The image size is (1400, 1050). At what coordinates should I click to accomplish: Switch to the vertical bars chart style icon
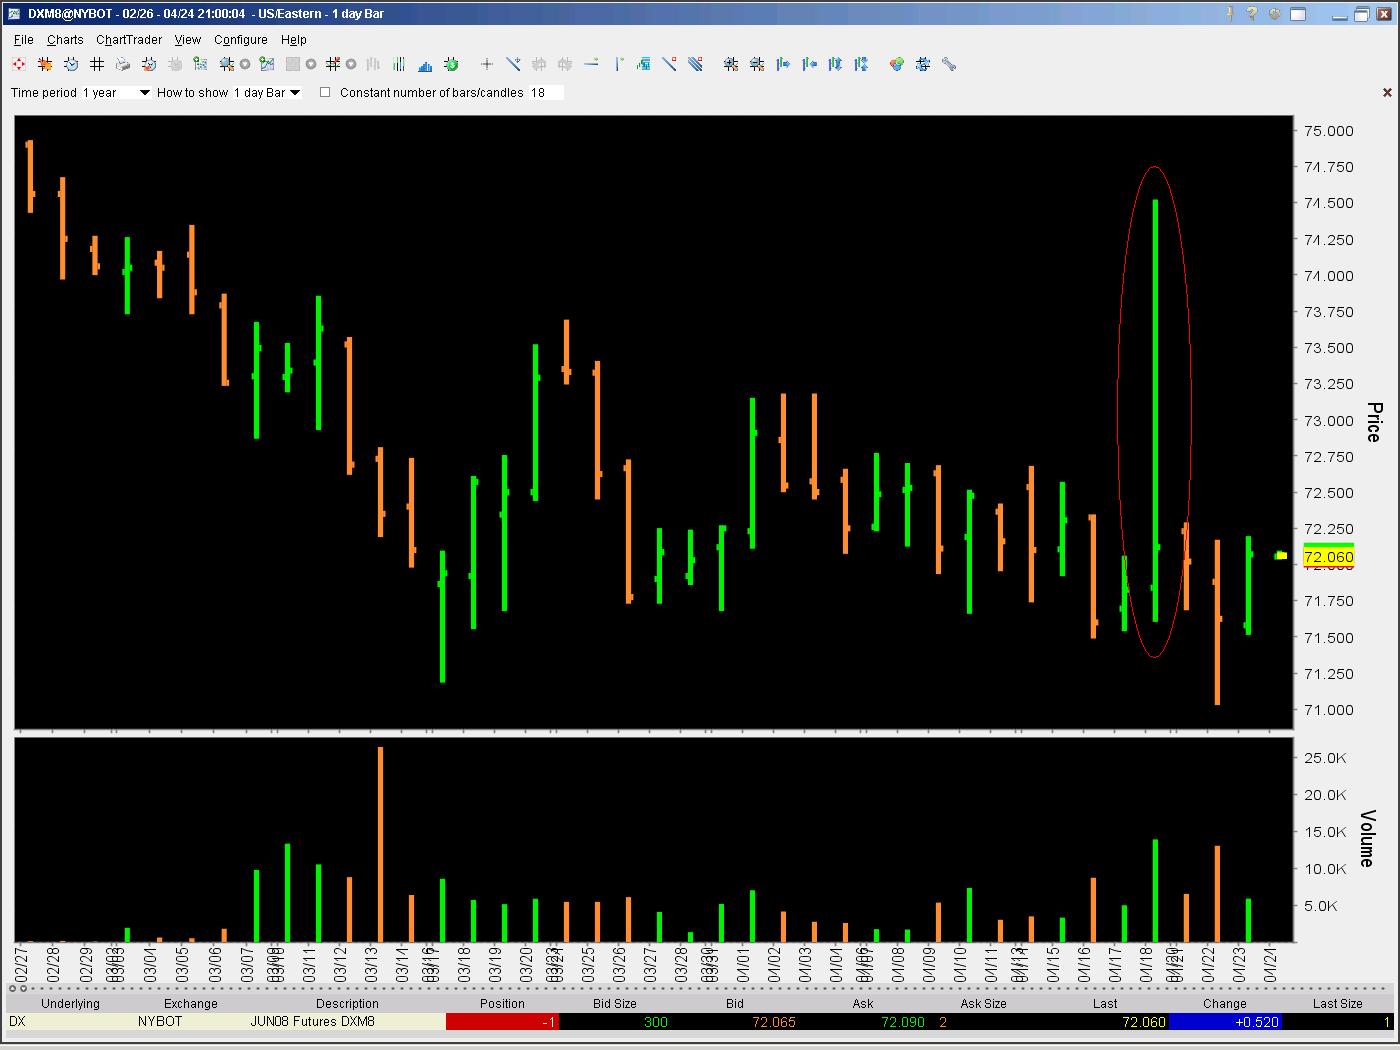tap(398, 63)
